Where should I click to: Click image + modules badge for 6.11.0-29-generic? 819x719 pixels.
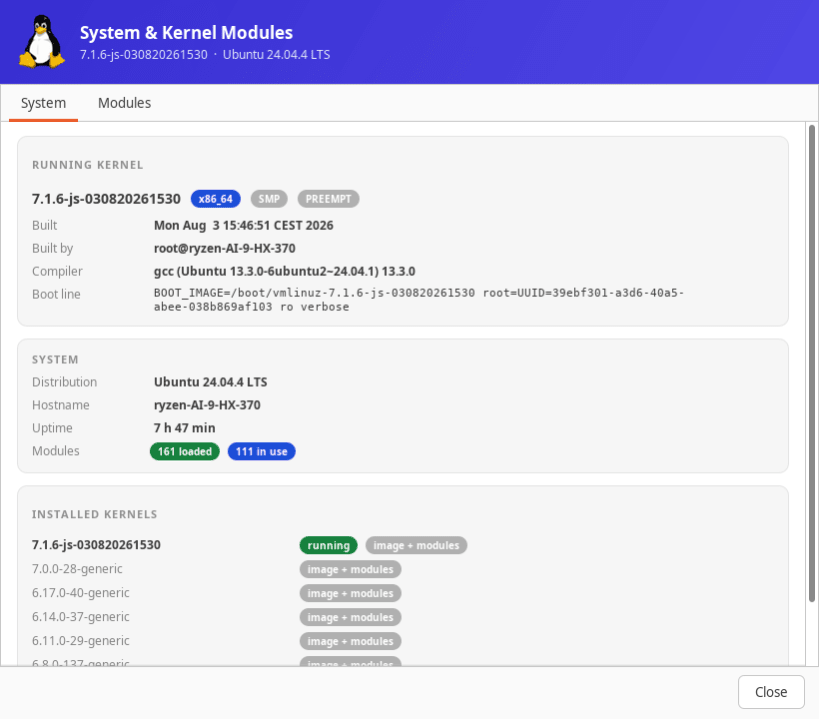pos(350,641)
